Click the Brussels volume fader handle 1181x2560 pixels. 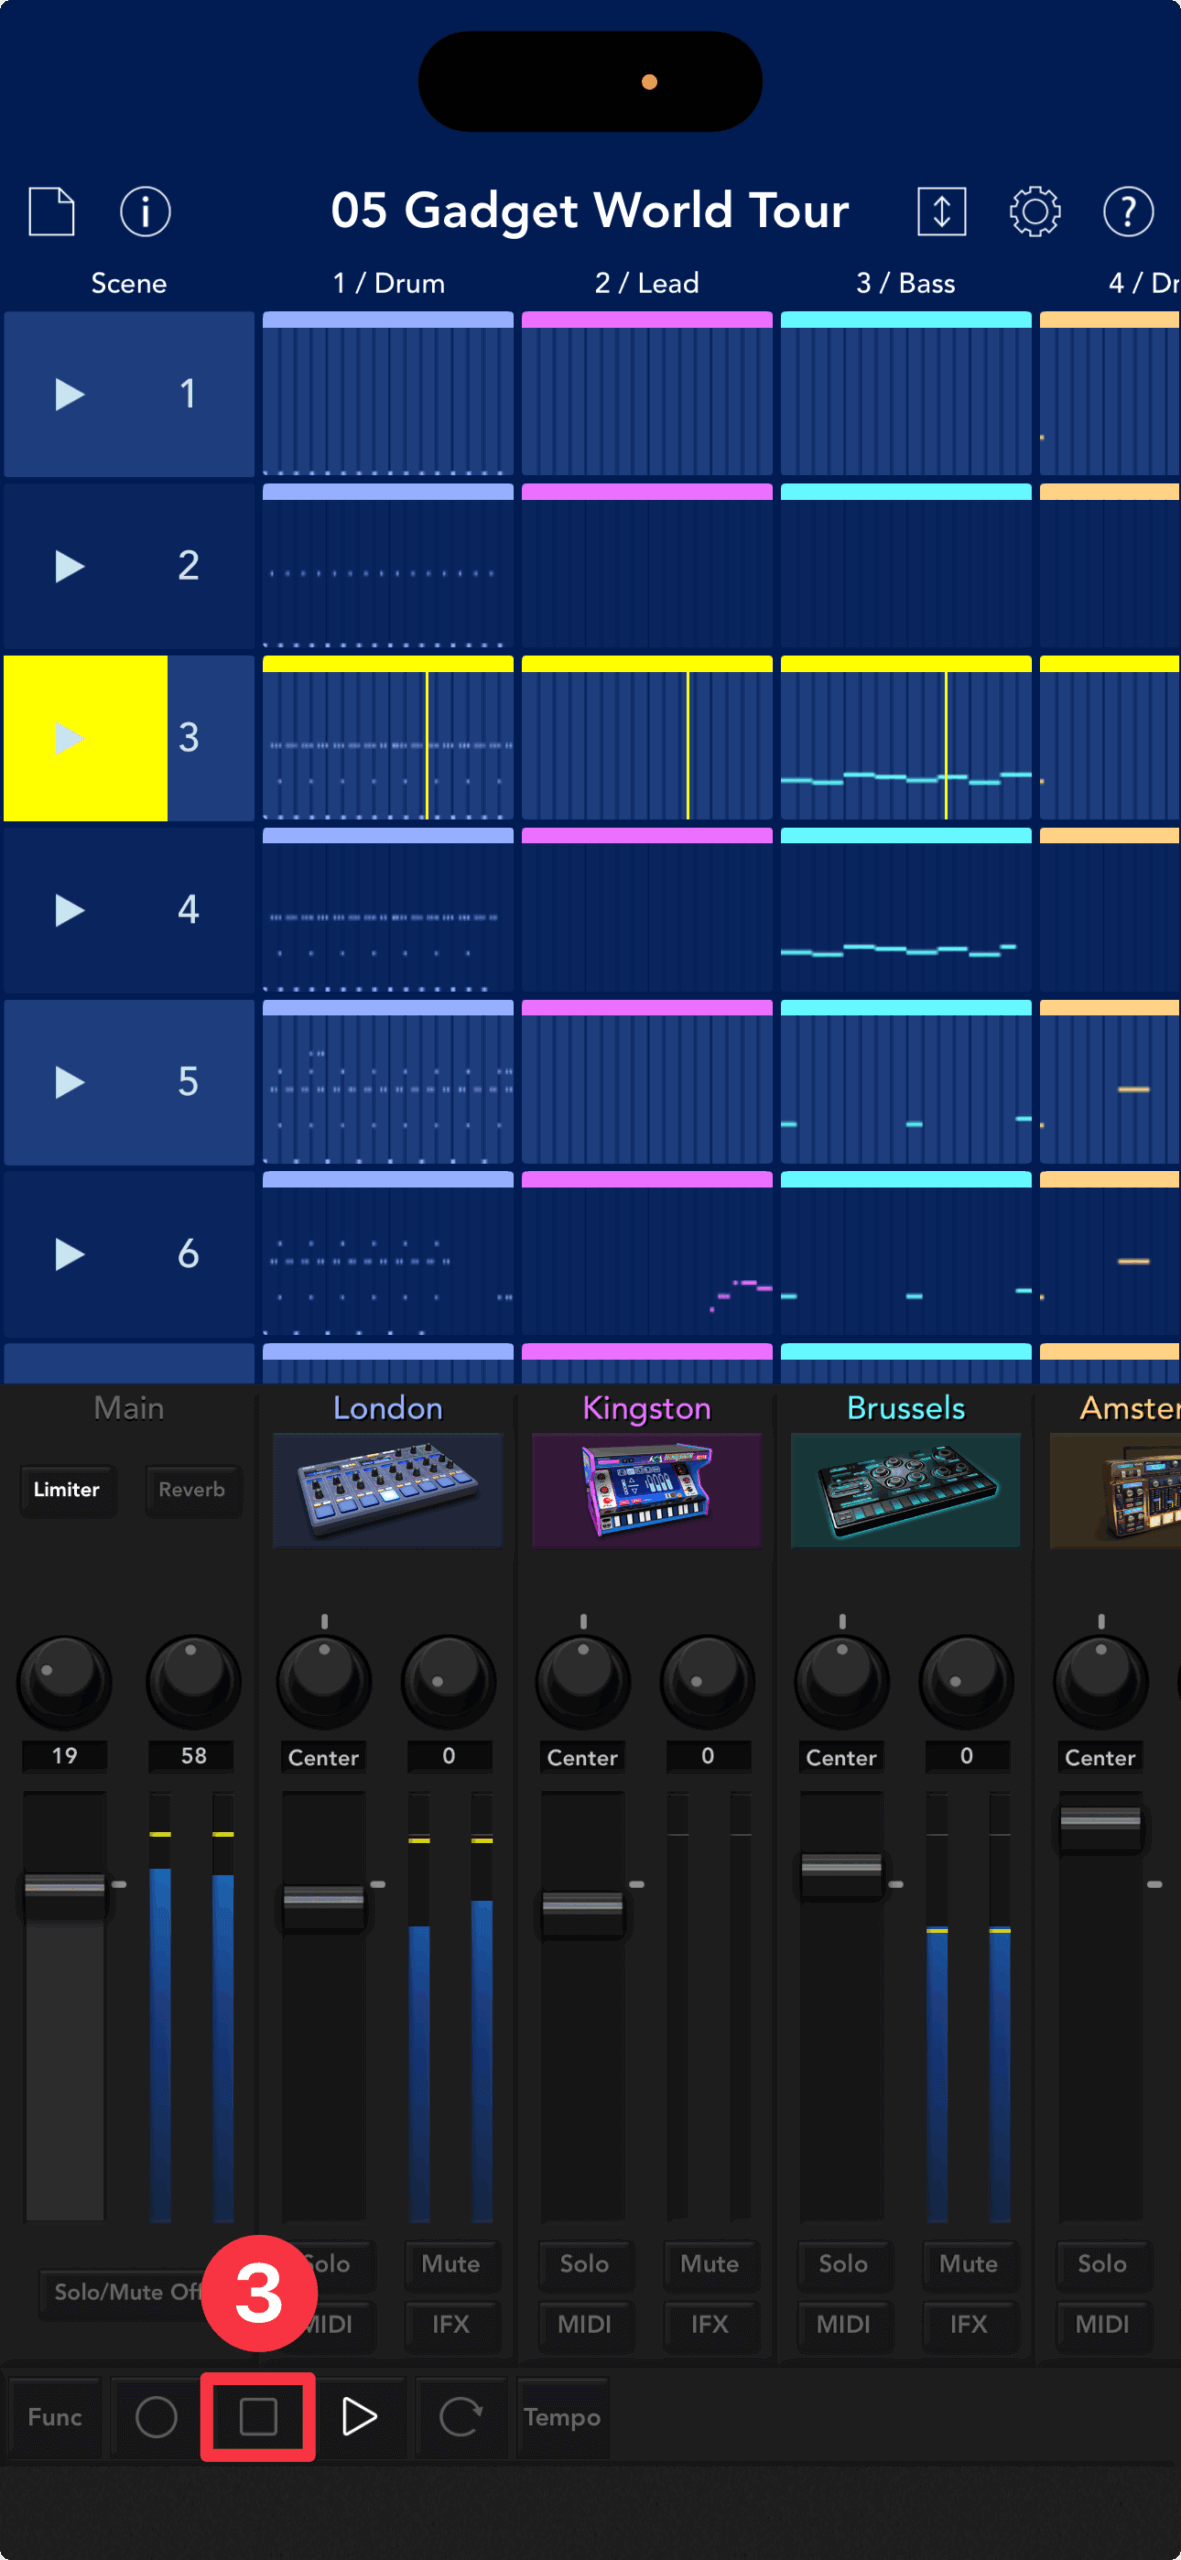point(841,1867)
